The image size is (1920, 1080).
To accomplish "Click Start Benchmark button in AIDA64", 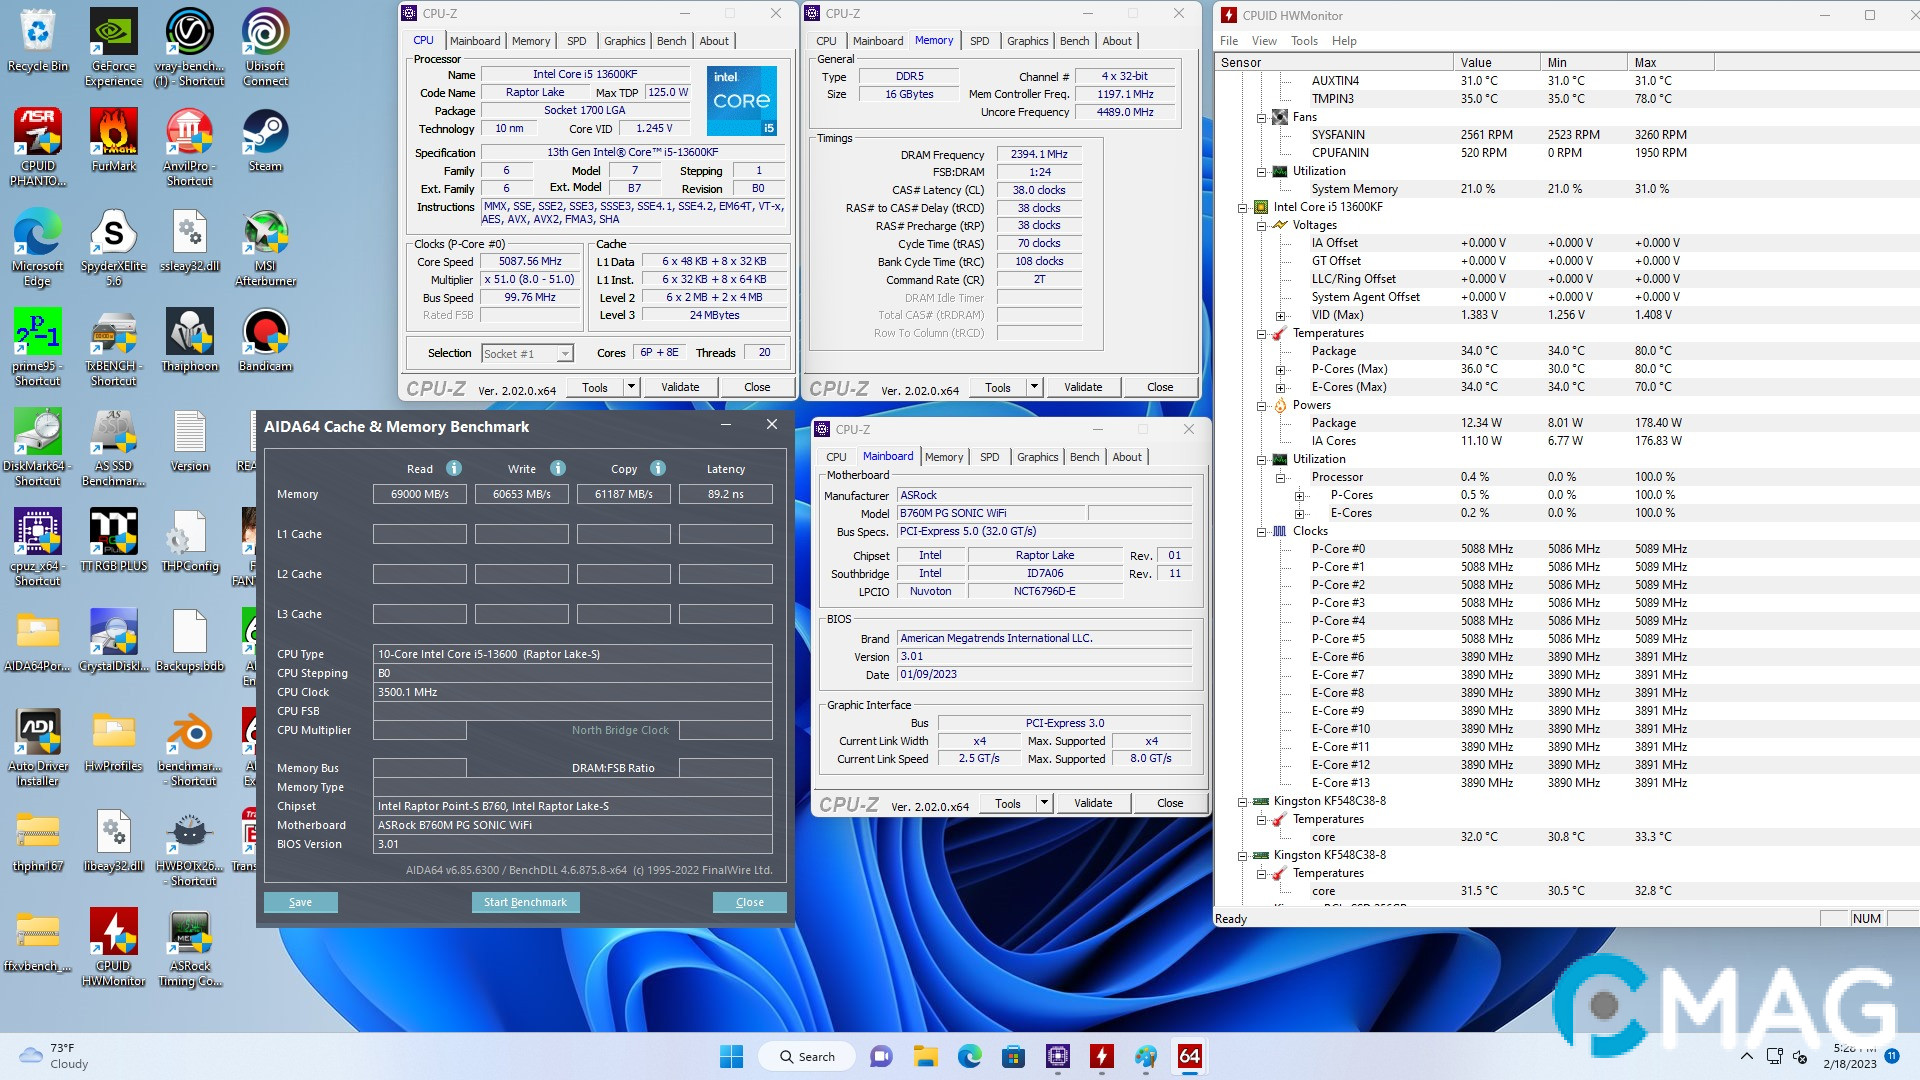I will [x=525, y=902].
